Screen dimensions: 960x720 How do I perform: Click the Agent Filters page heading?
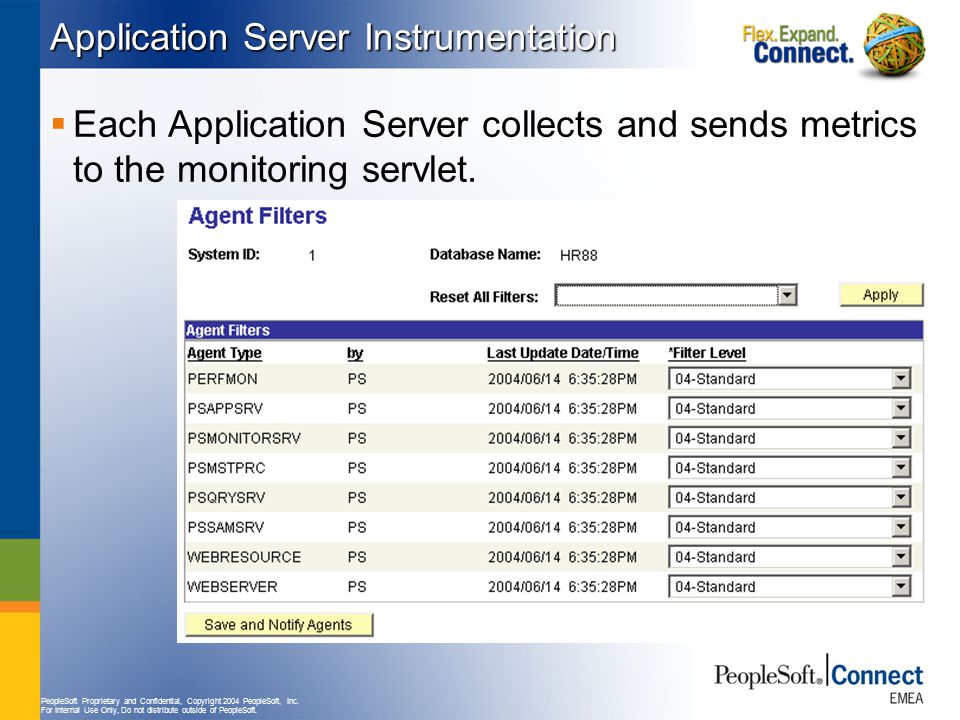point(257,216)
